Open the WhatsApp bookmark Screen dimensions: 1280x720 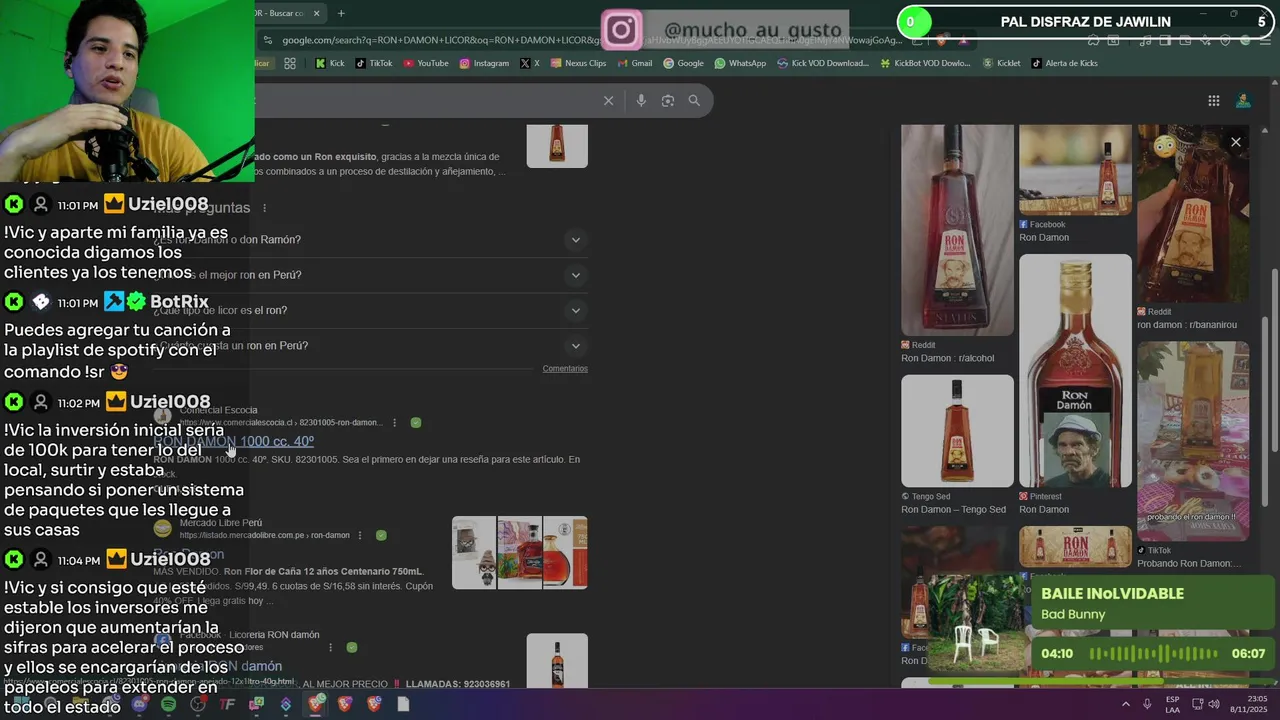click(740, 63)
